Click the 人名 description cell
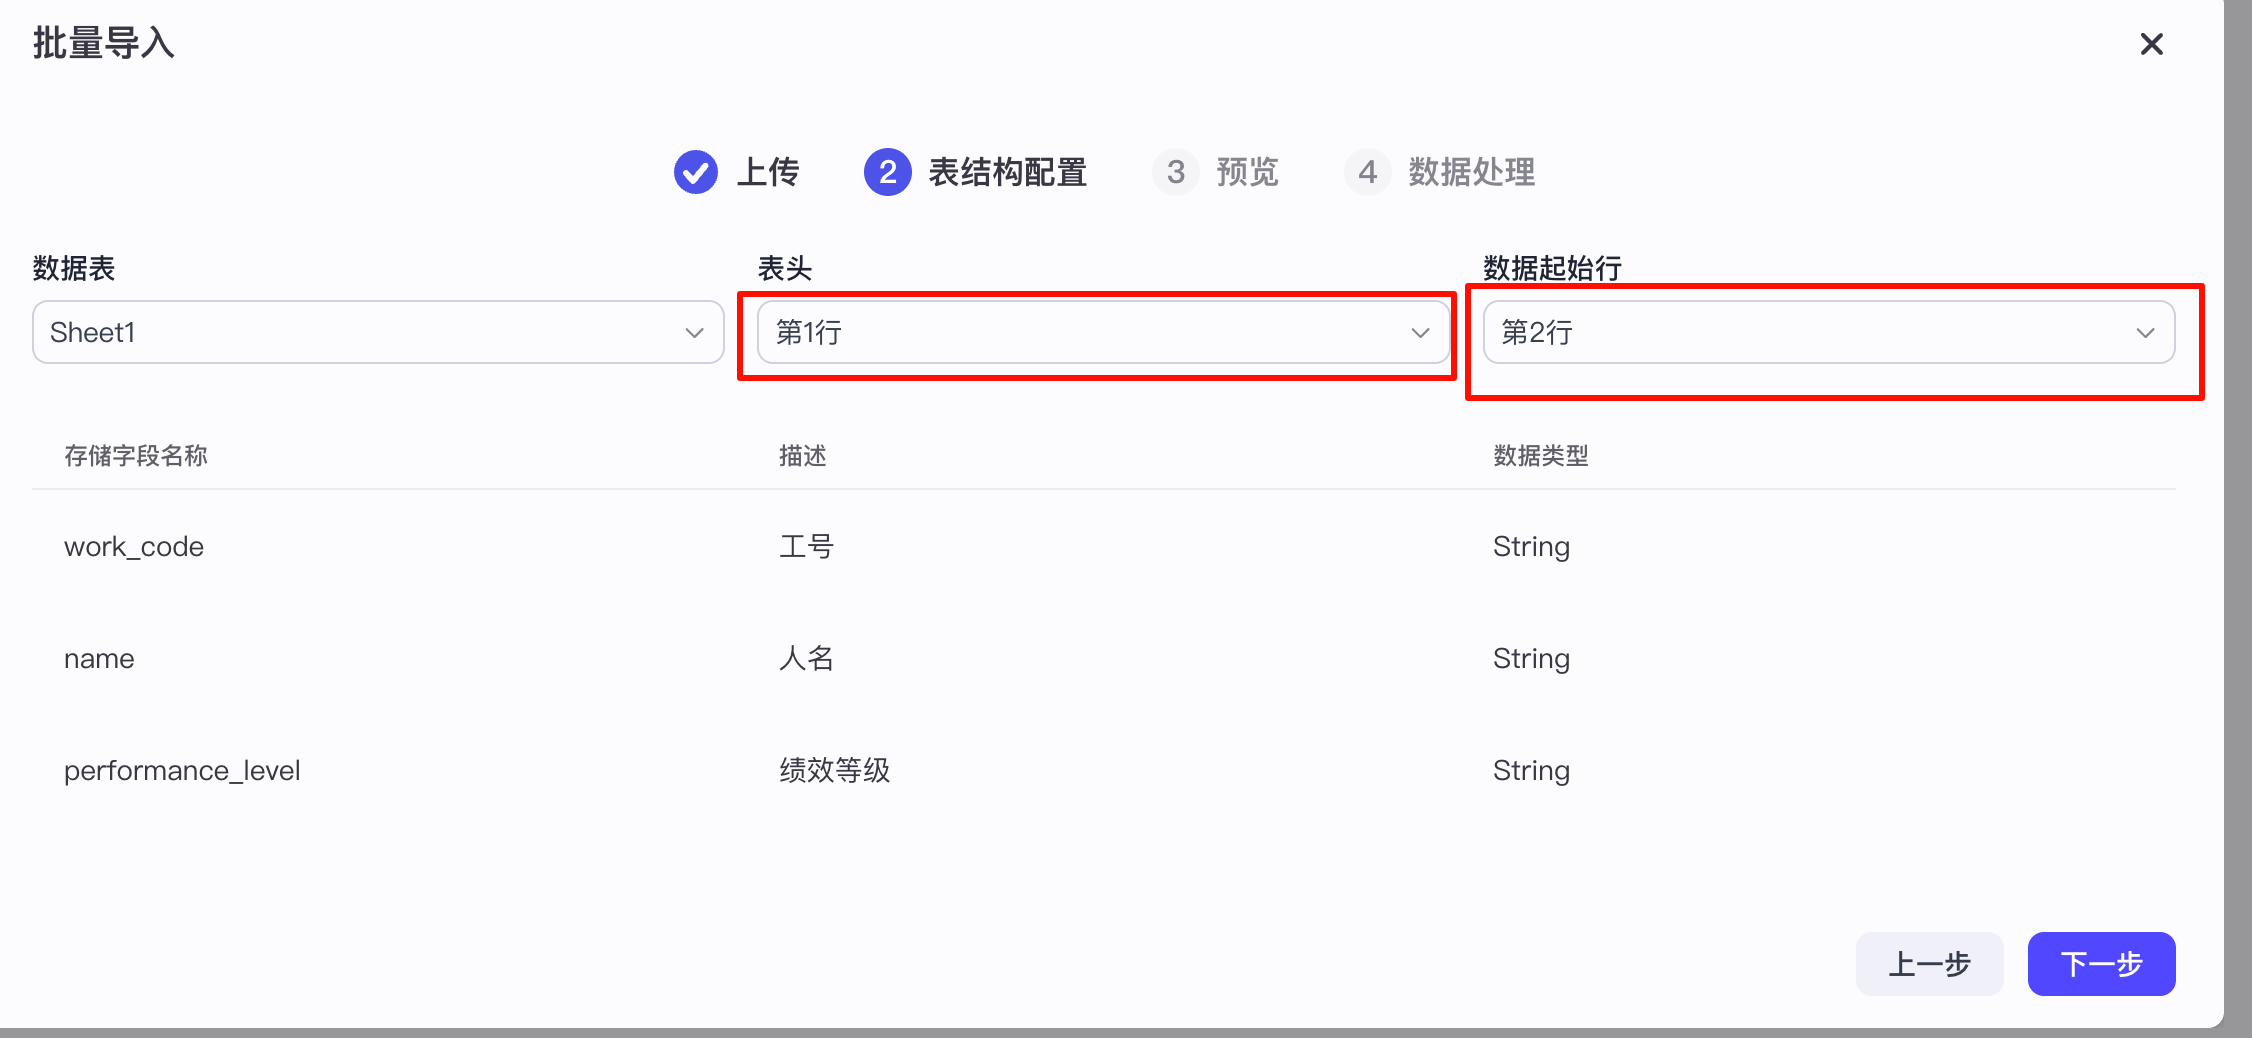 (806, 659)
